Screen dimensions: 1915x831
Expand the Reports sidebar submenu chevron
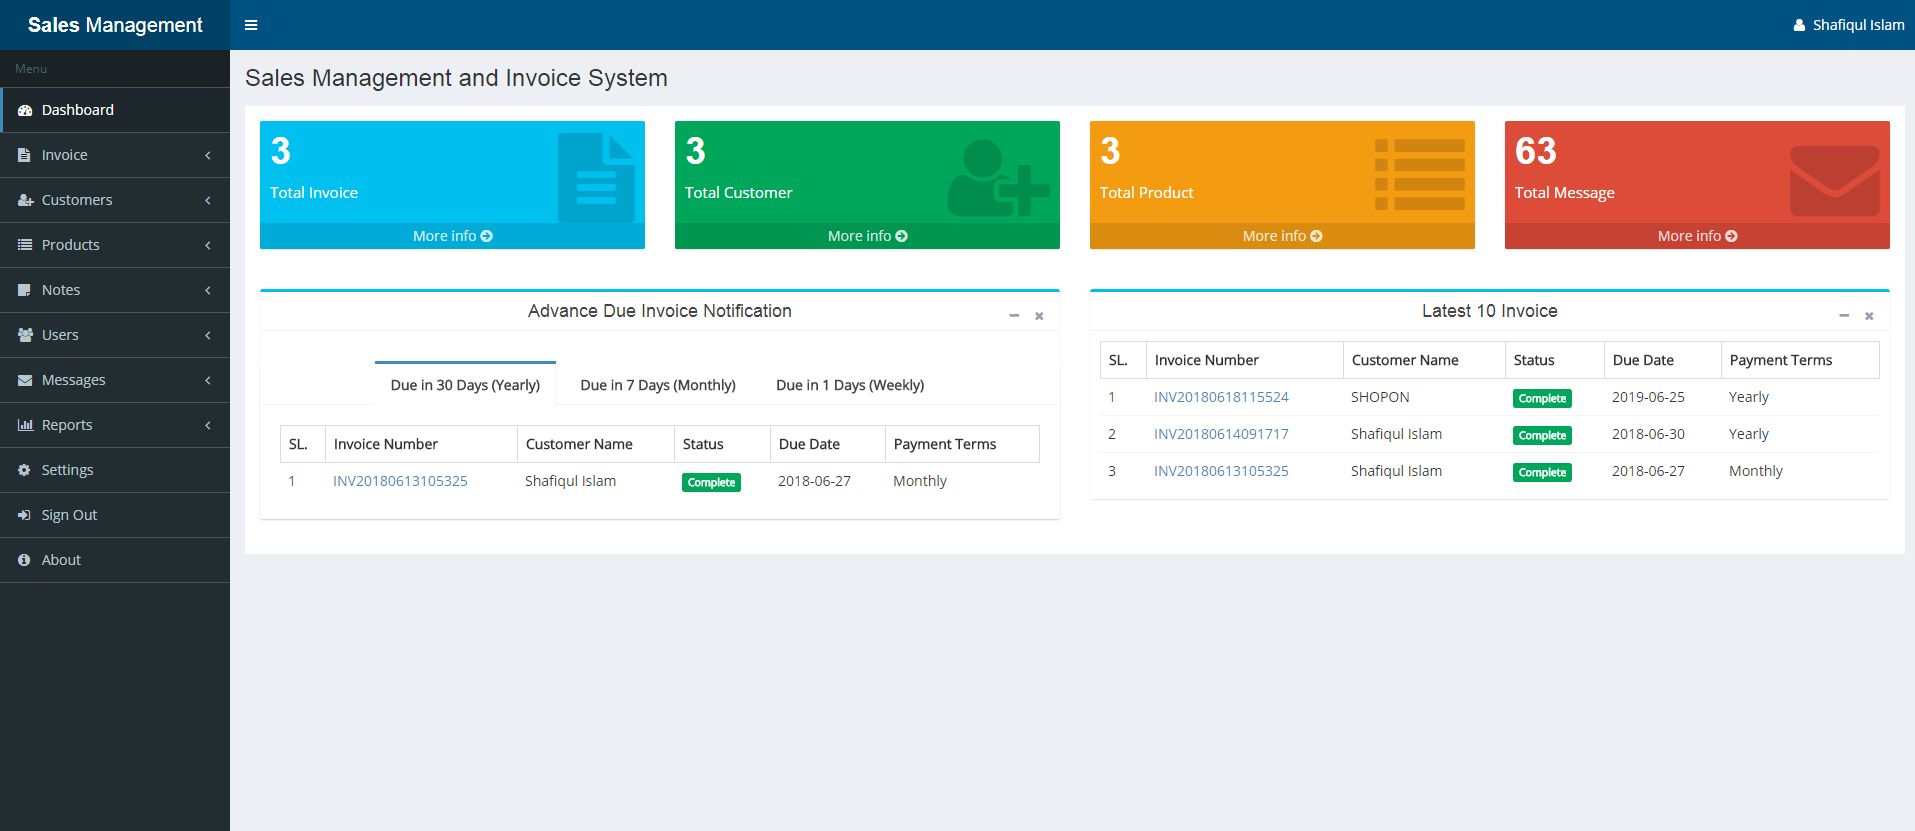click(208, 425)
